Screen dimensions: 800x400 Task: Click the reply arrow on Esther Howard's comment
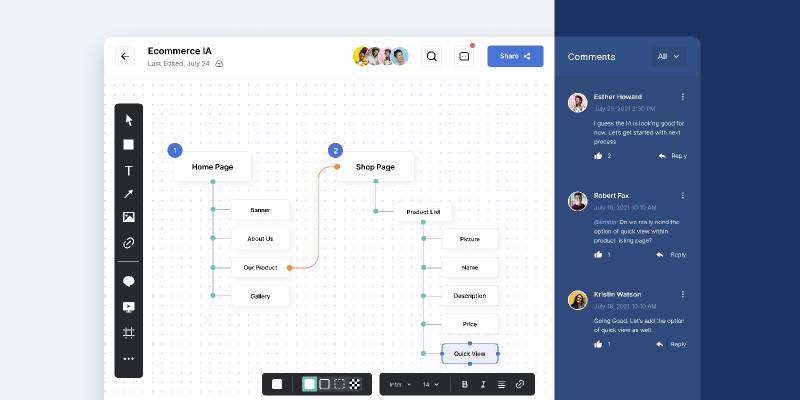662,156
